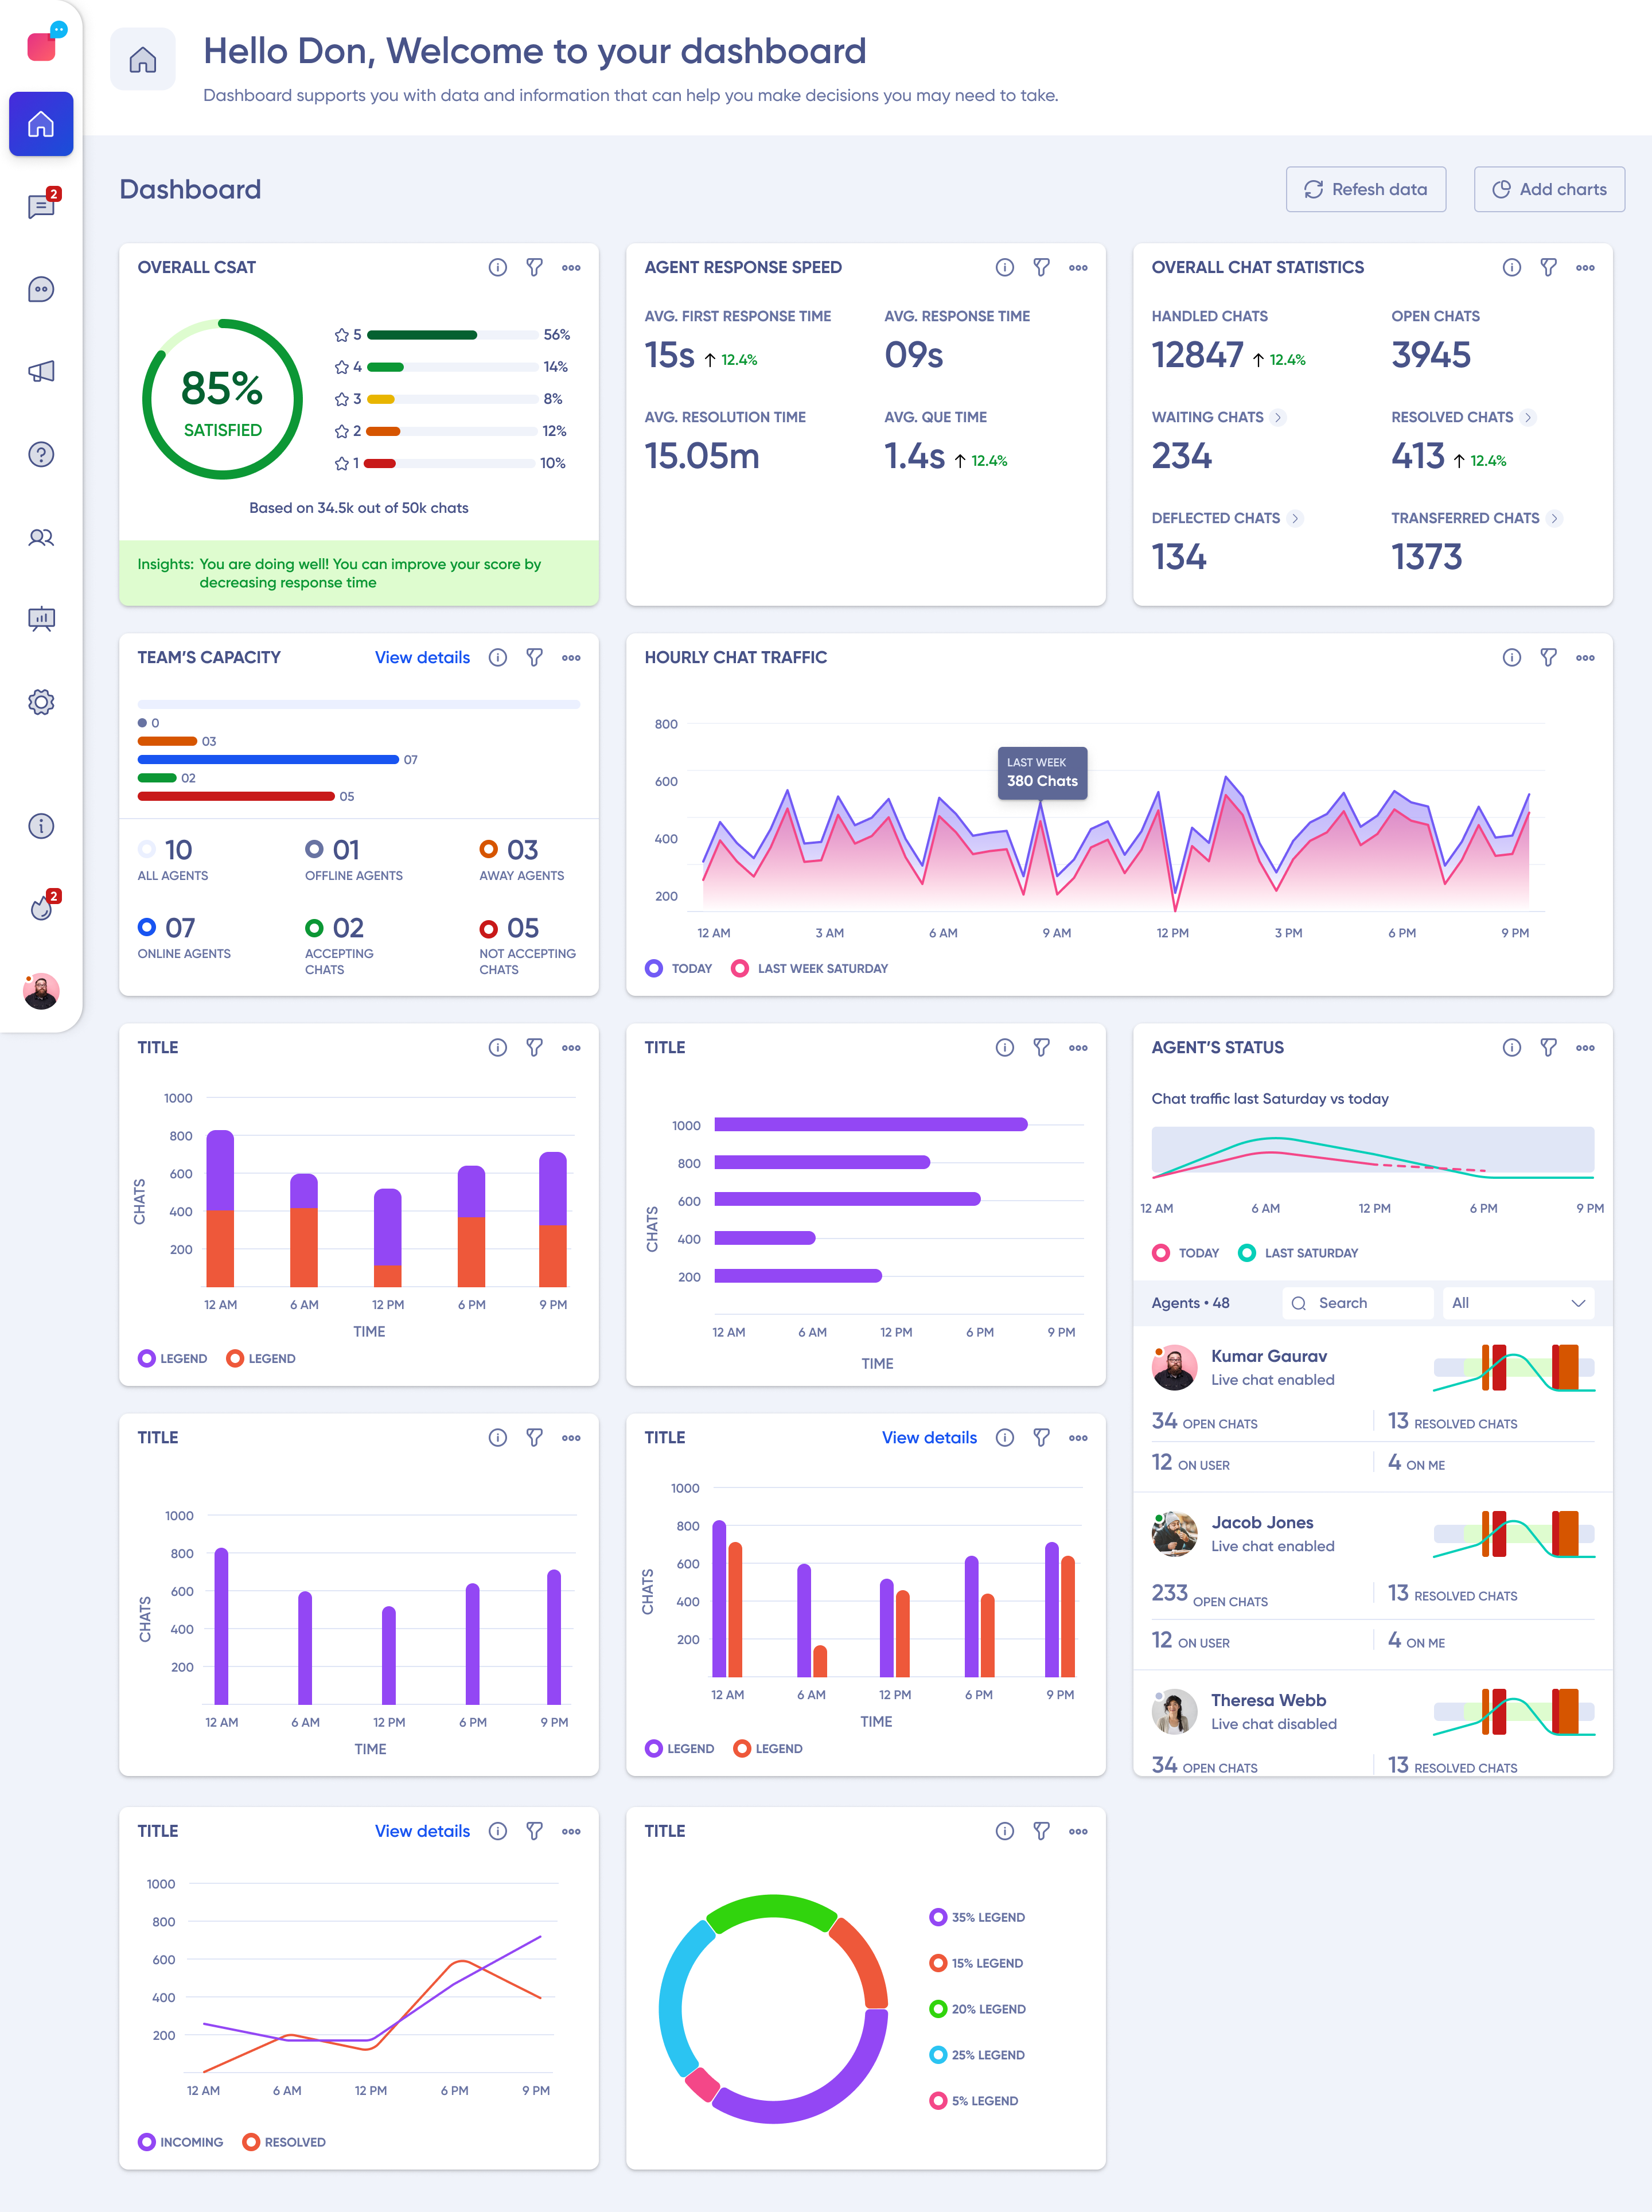Screen dimensions: 1652x2212
Task: Open the settings gear in sidebar
Action: [41, 702]
